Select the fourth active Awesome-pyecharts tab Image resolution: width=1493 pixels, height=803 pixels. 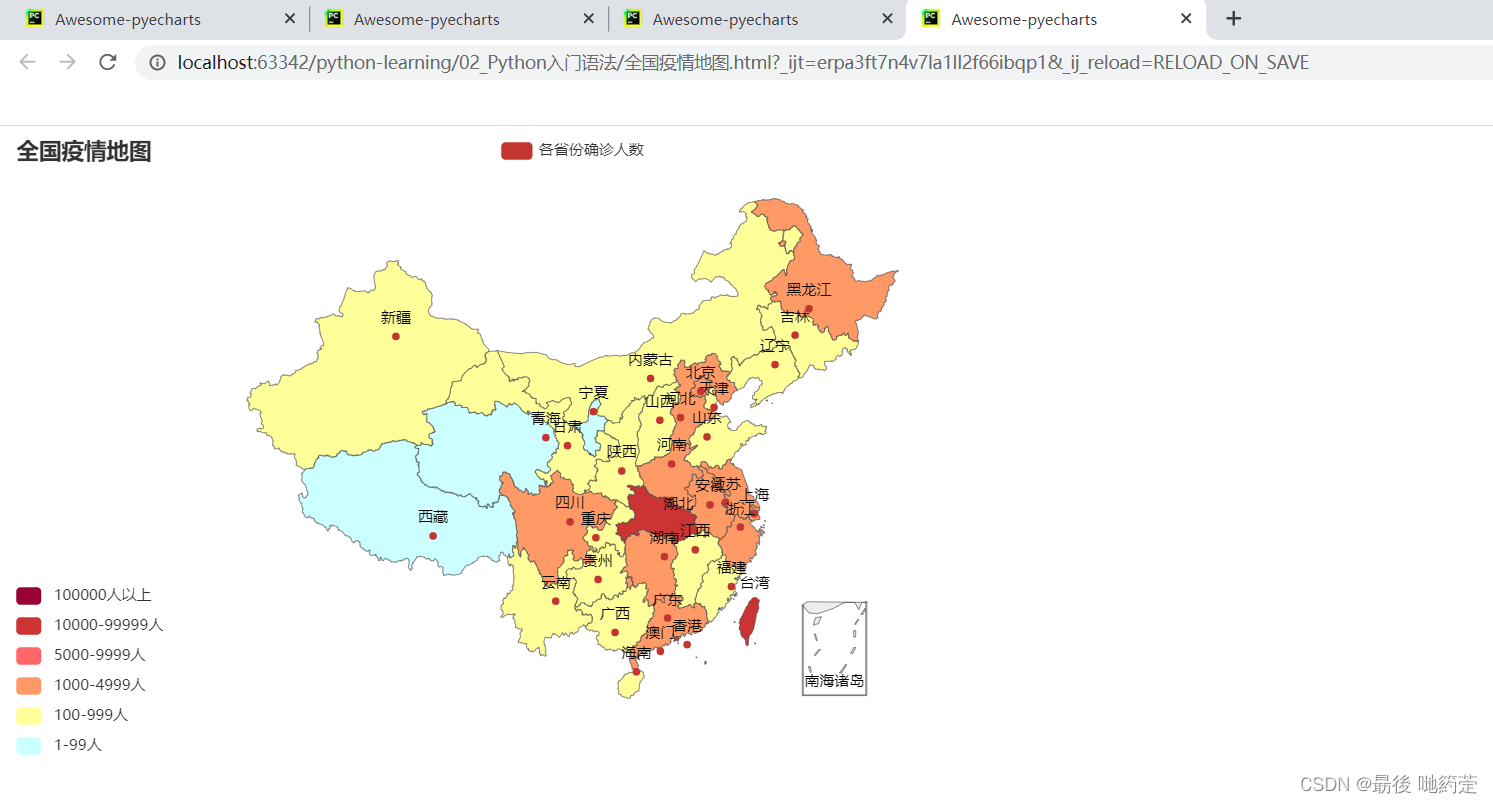pos(1055,19)
